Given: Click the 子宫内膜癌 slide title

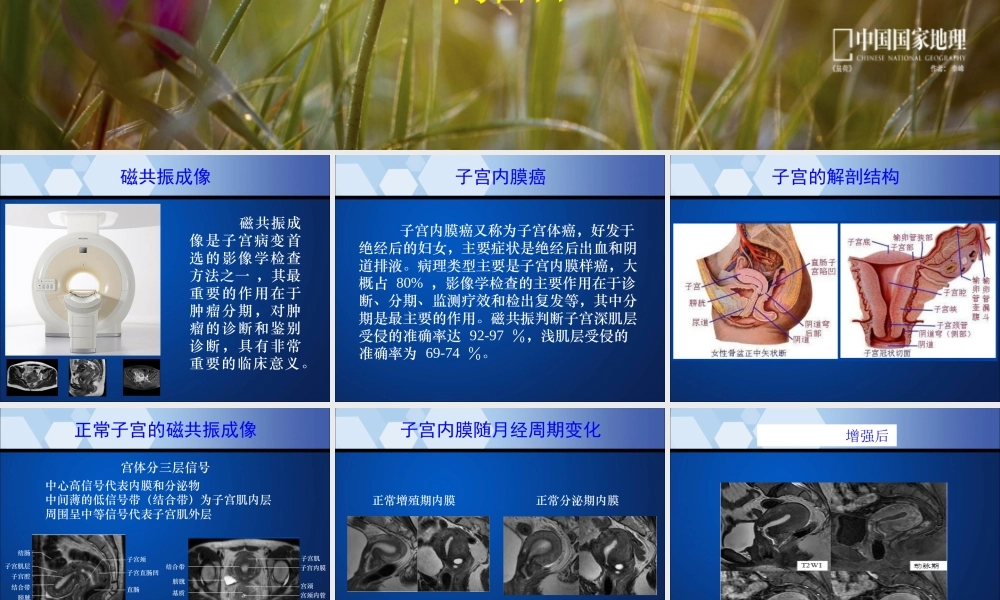Looking at the screenshot, I should click(x=500, y=175).
